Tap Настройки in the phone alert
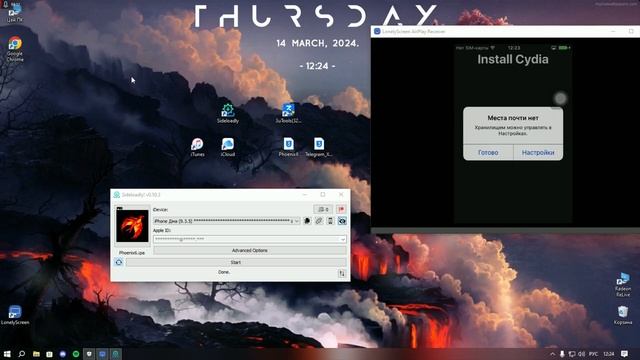 [538, 152]
